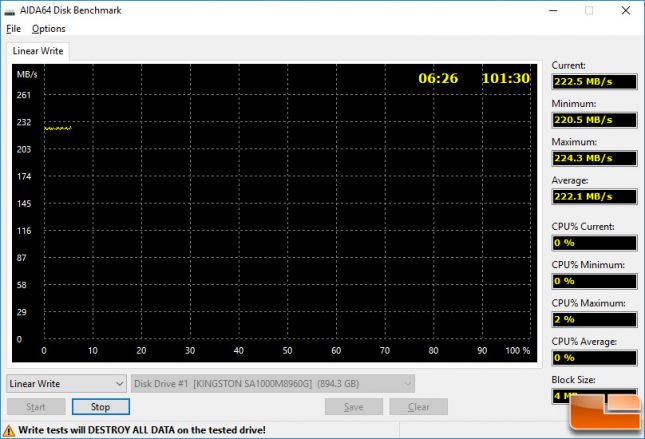The width and height of the screenshot is (645, 439).
Task: Click the warning triangle icon in status bar
Action: [x=8, y=431]
